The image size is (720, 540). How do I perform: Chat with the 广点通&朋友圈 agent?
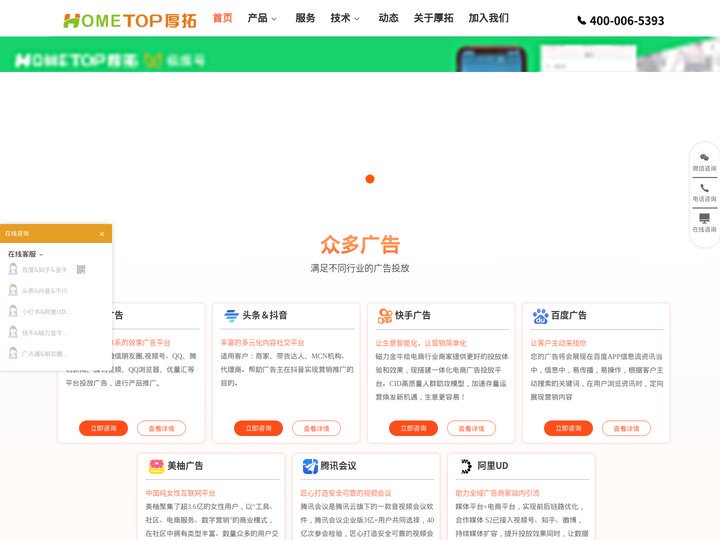coord(45,354)
